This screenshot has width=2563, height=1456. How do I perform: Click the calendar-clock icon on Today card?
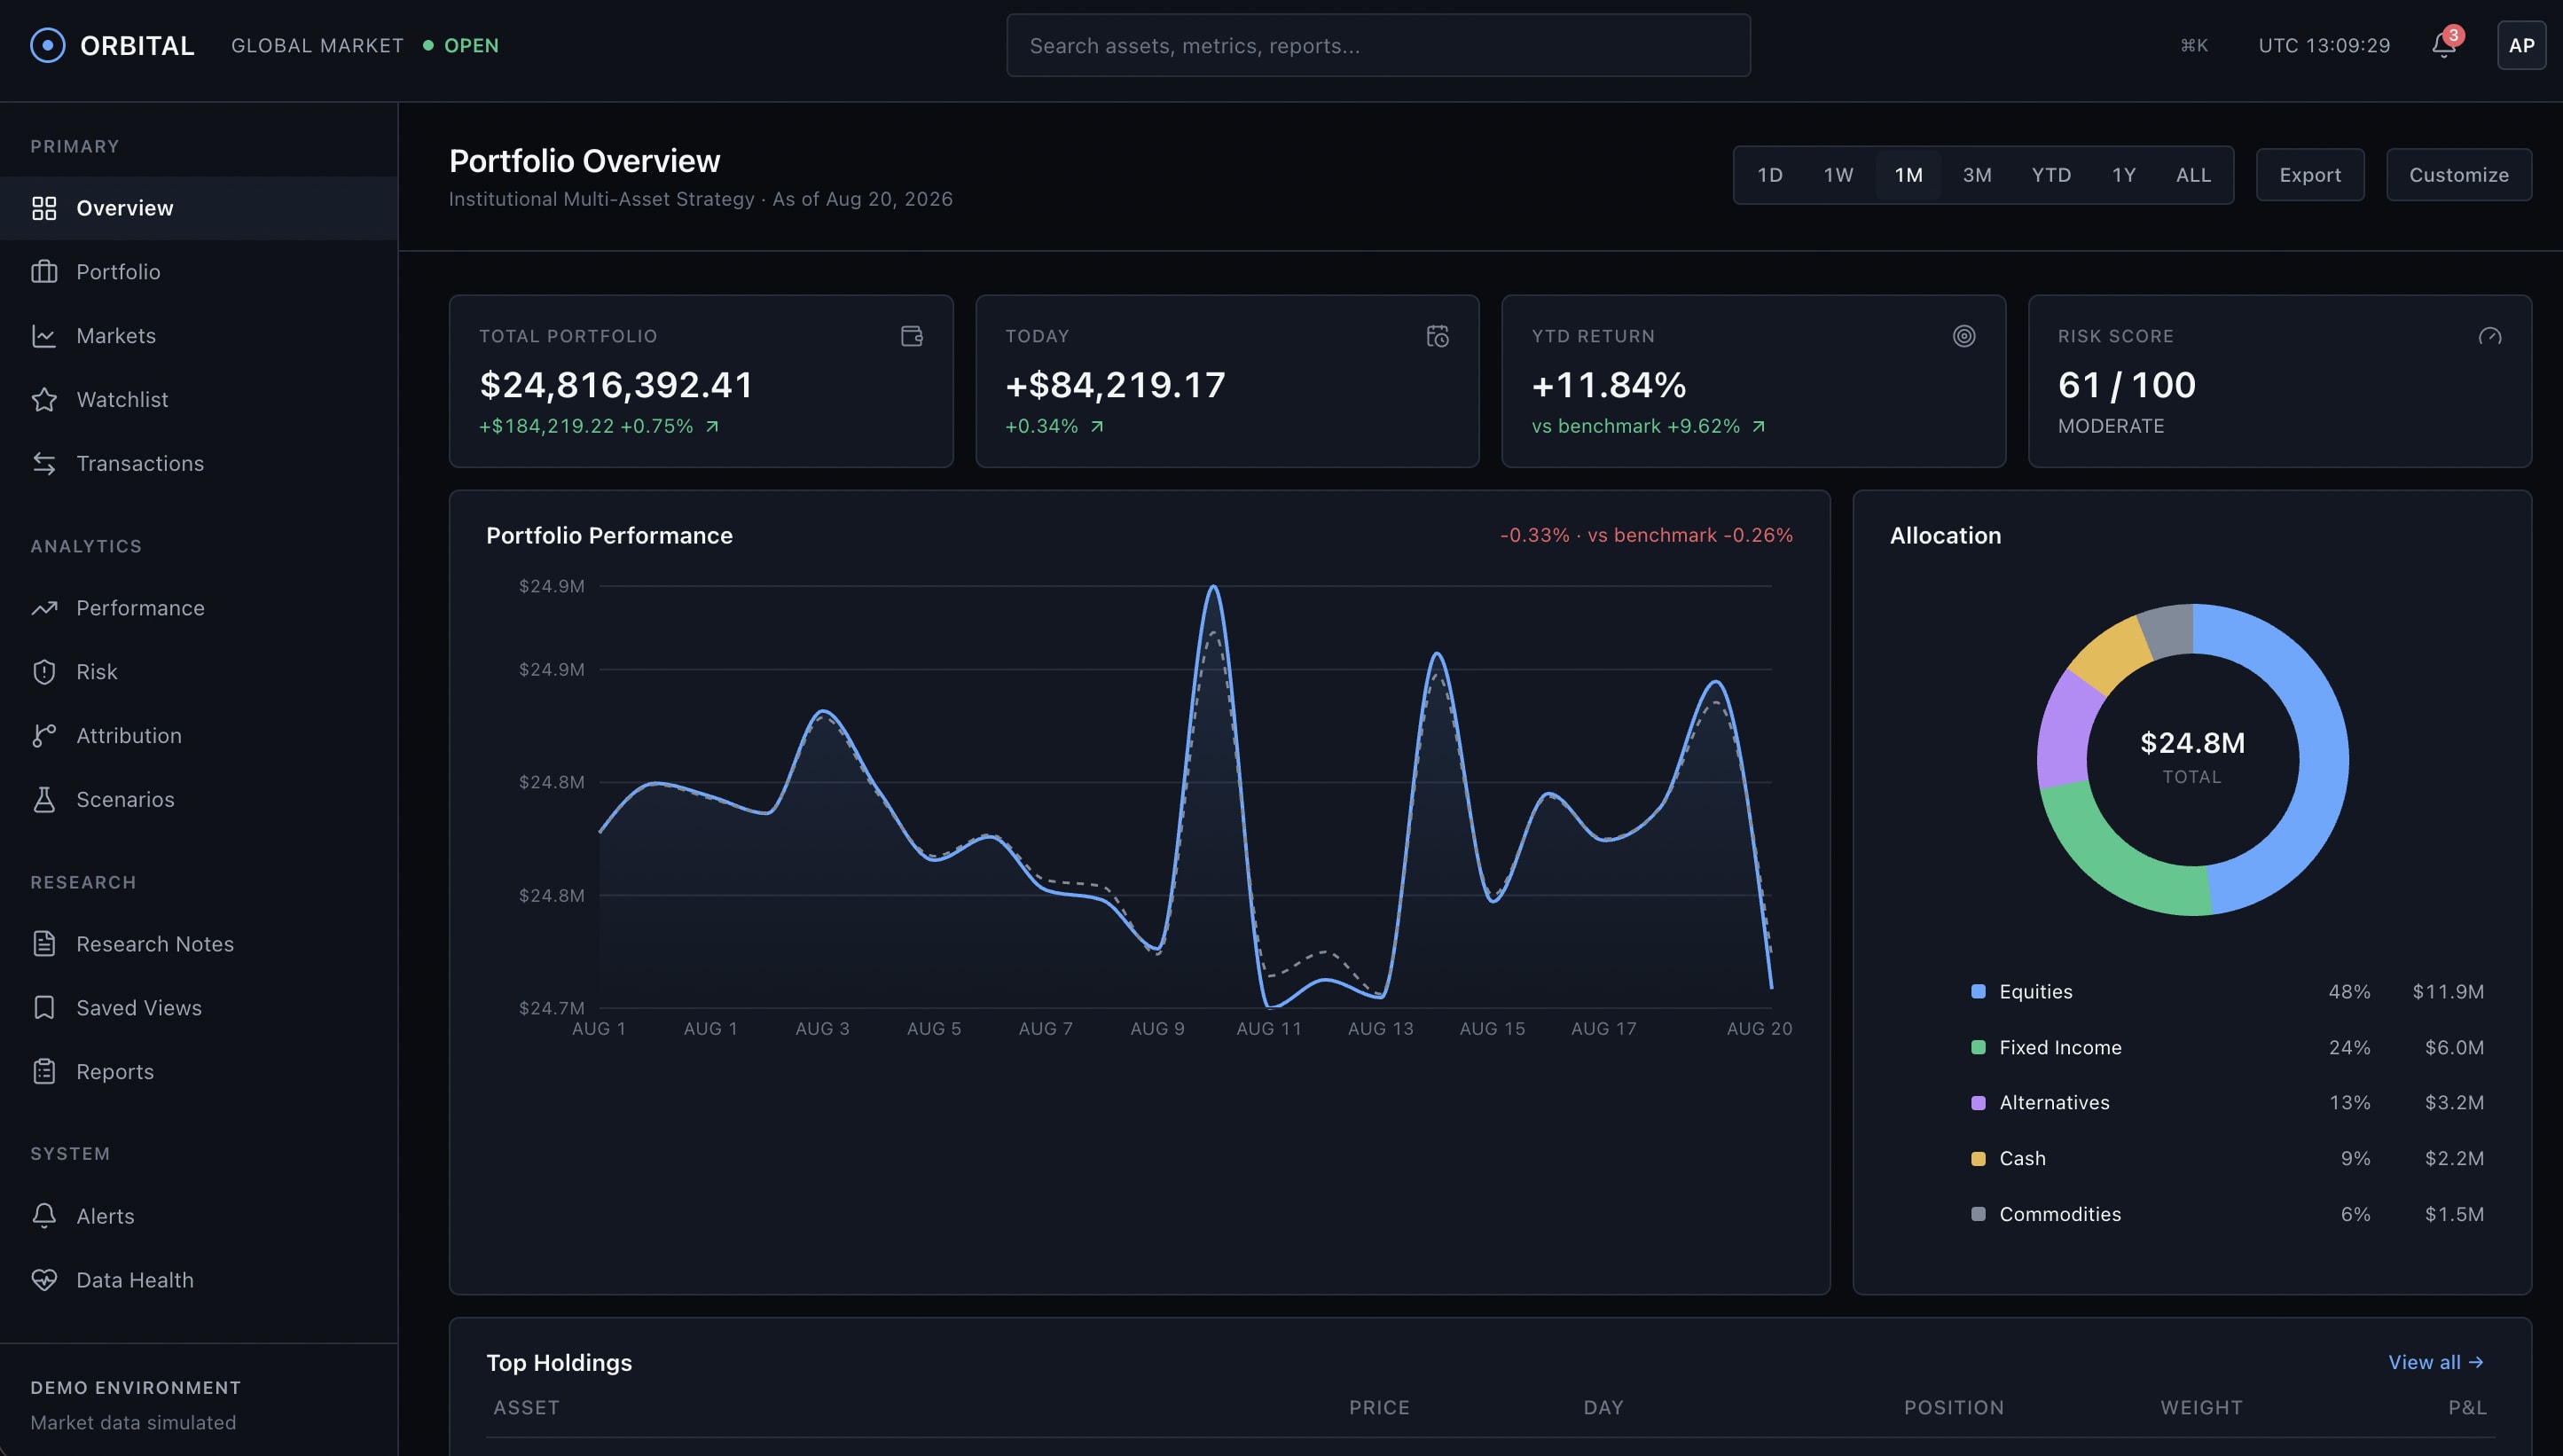[1438, 336]
